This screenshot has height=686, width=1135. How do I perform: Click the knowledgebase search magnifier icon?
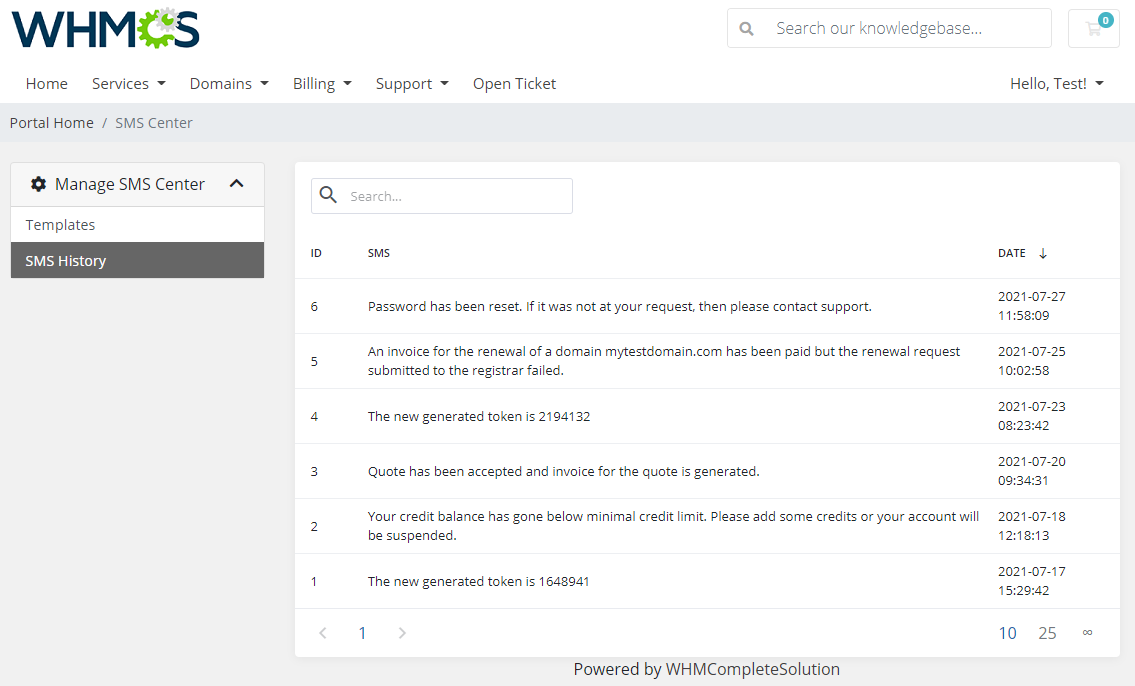tap(746, 28)
